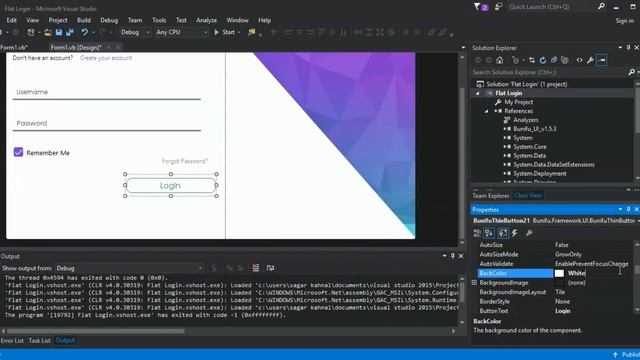Collapse the BackgroundImage property
The image size is (640, 360).
(x=474, y=283)
